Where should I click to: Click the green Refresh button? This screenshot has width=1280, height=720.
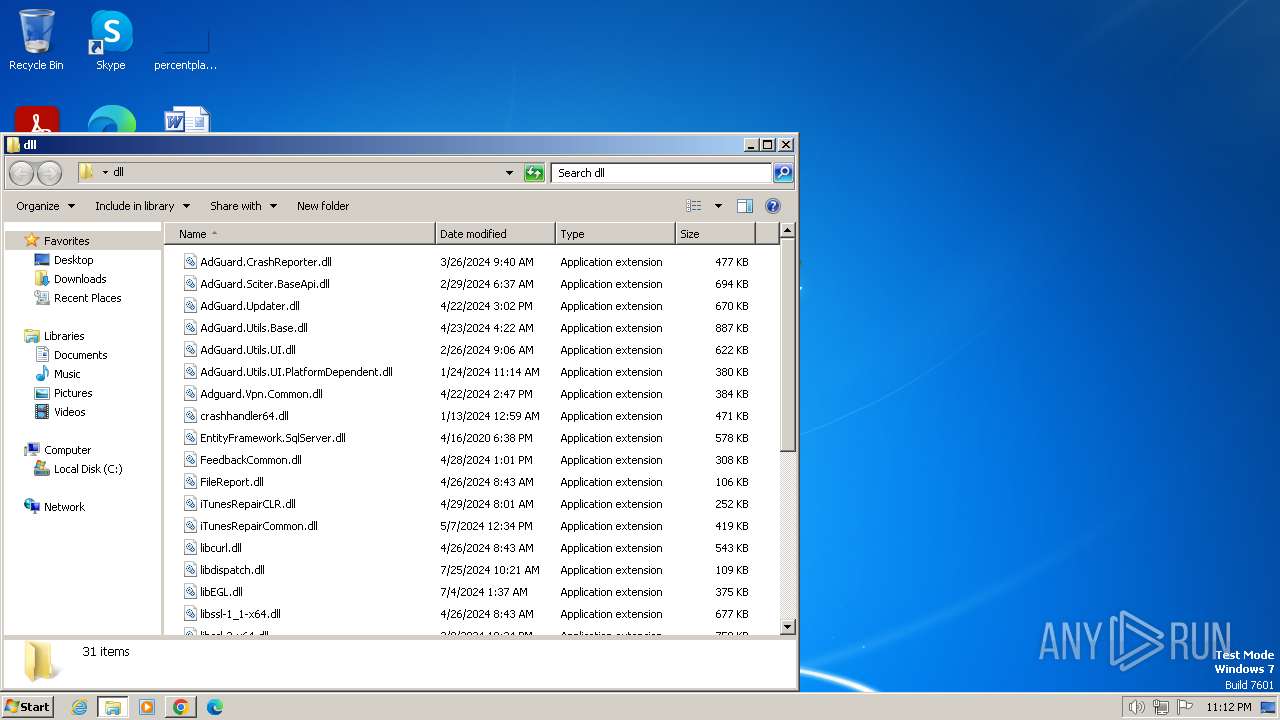pos(534,173)
